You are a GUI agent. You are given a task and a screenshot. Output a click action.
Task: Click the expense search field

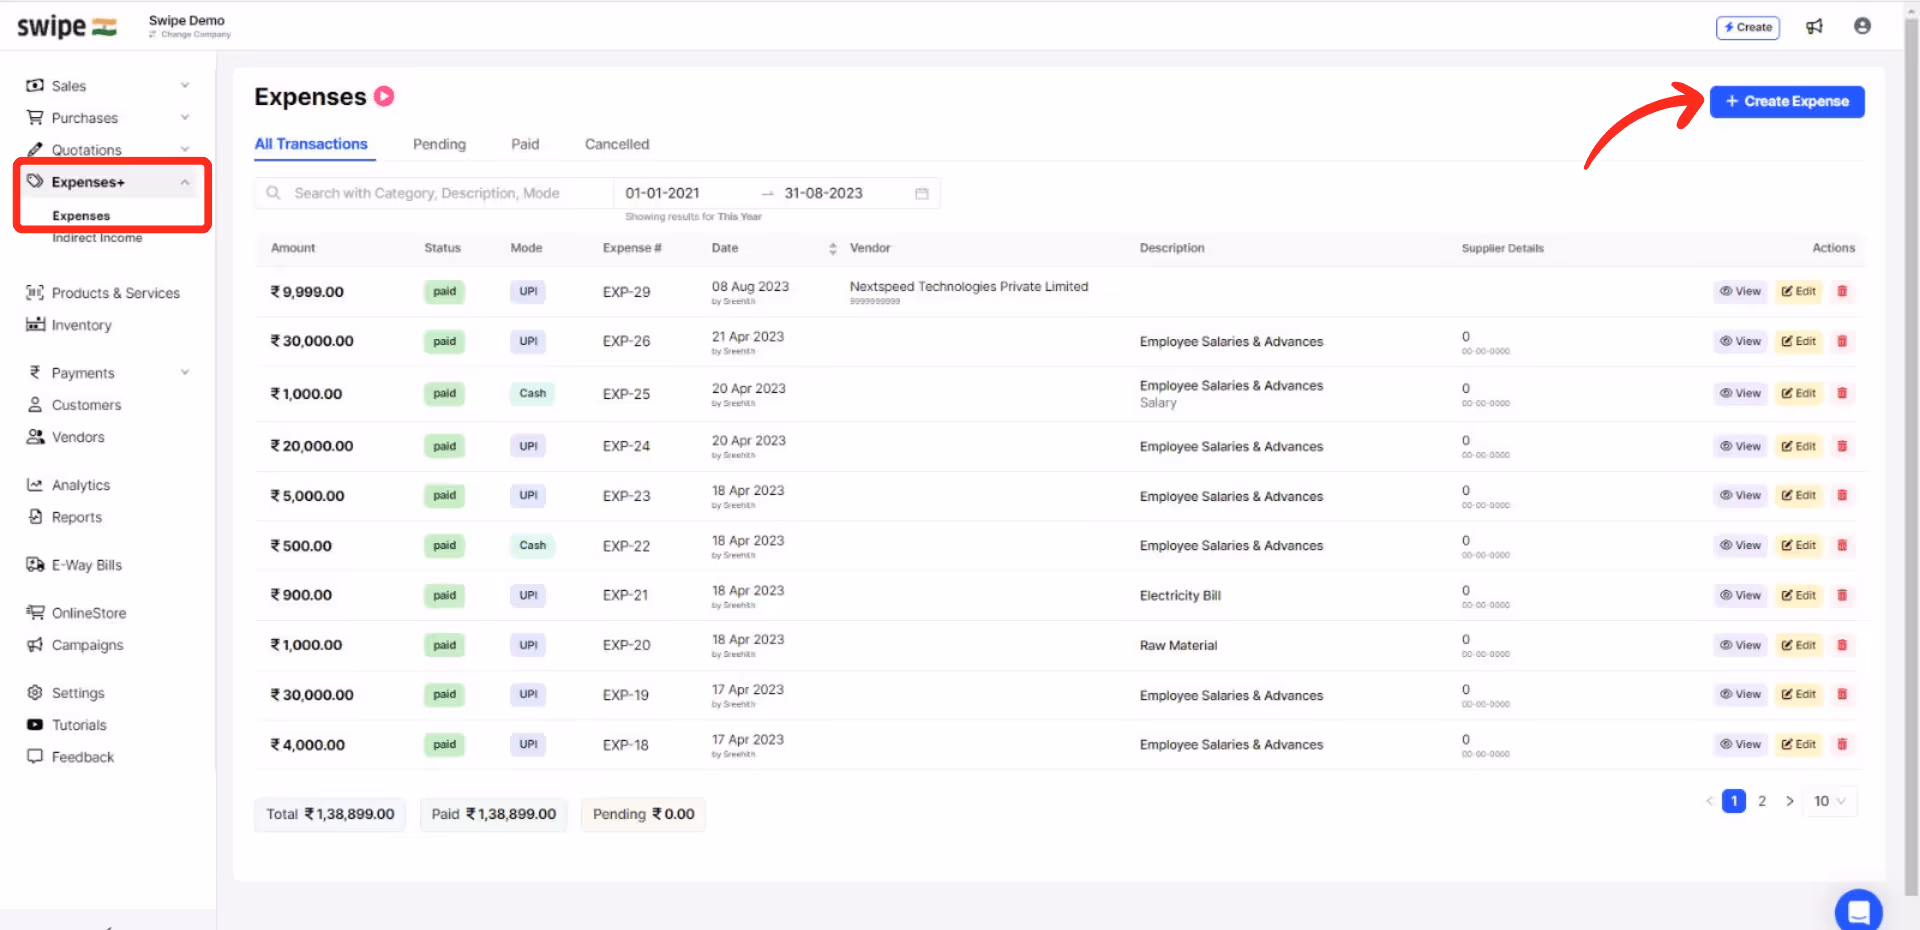(434, 194)
